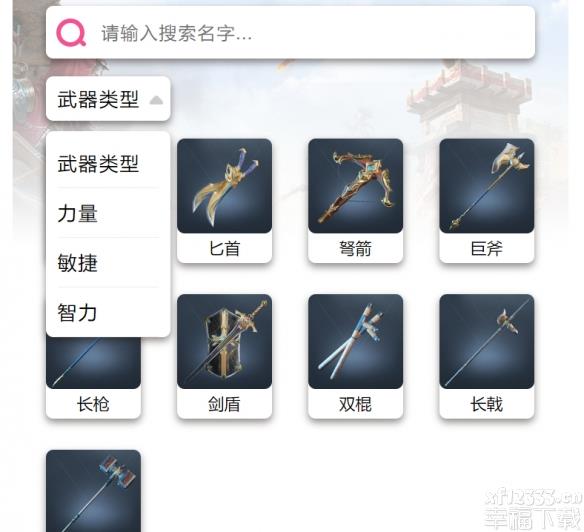Click the 弩箭 name label
Image resolution: width=584 pixels, height=532 pixels.
(356, 248)
